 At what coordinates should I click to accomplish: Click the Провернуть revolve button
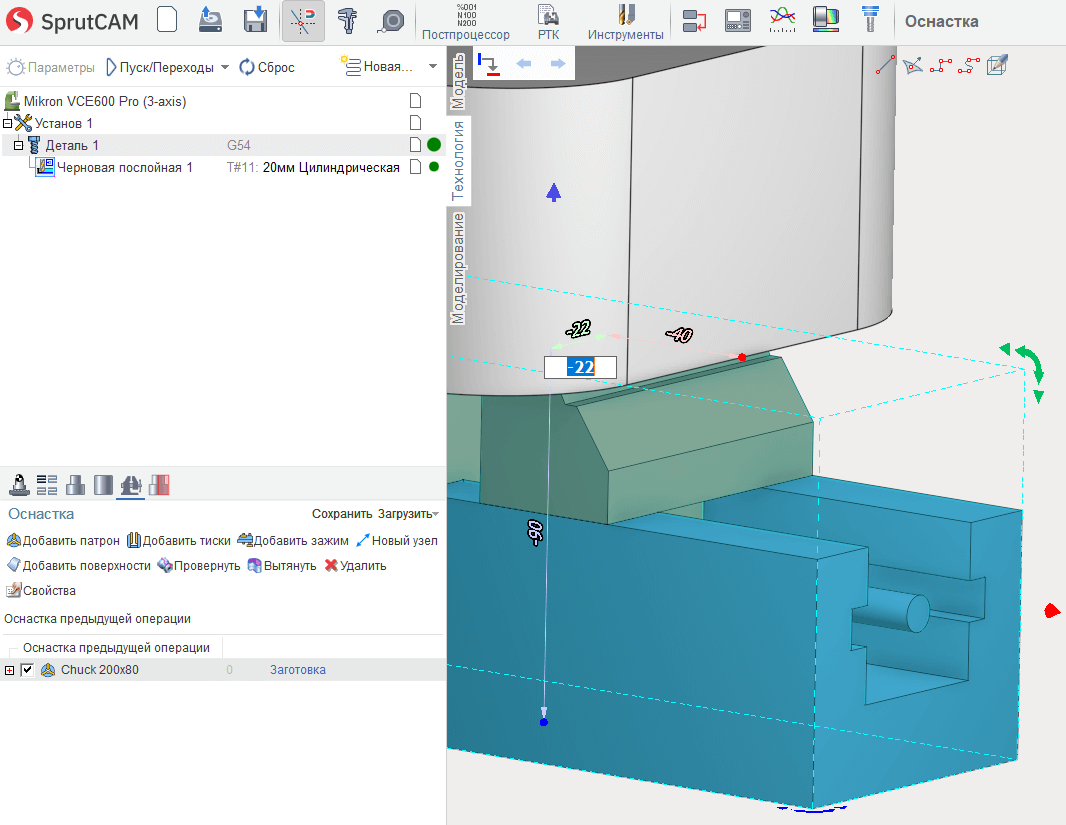click(x=199, y=565)
